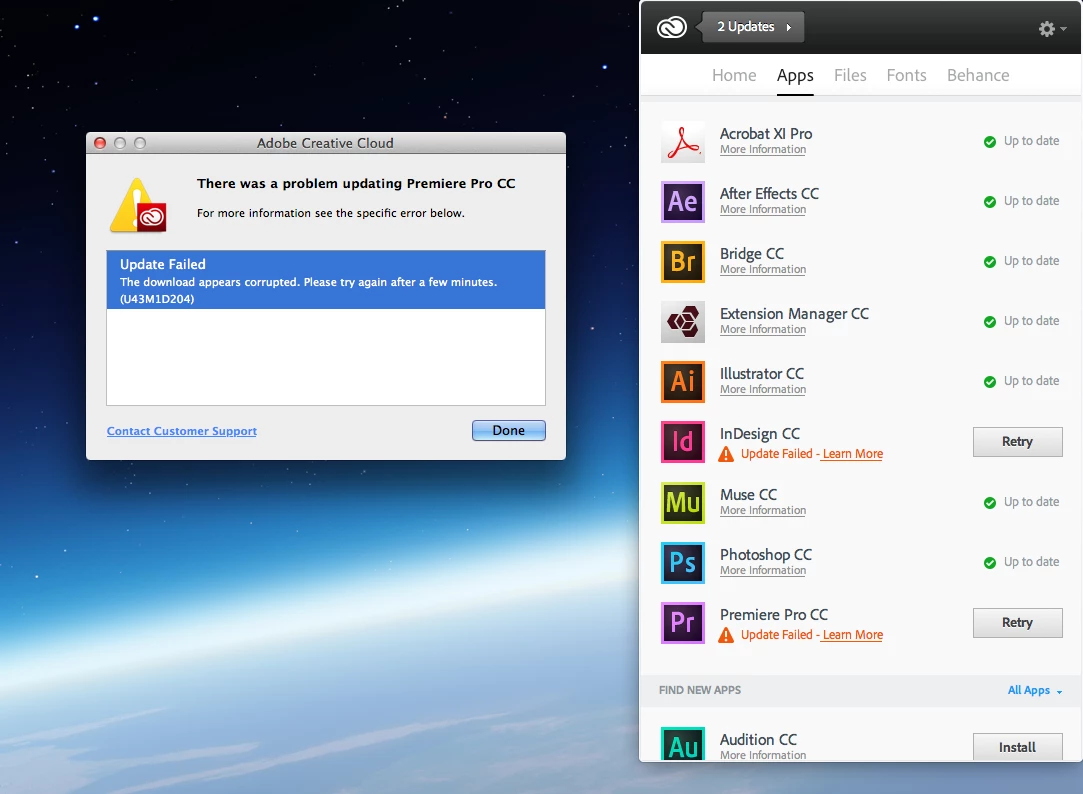
Task: Open More Information for Bridge CC
Action: [763, 269]
